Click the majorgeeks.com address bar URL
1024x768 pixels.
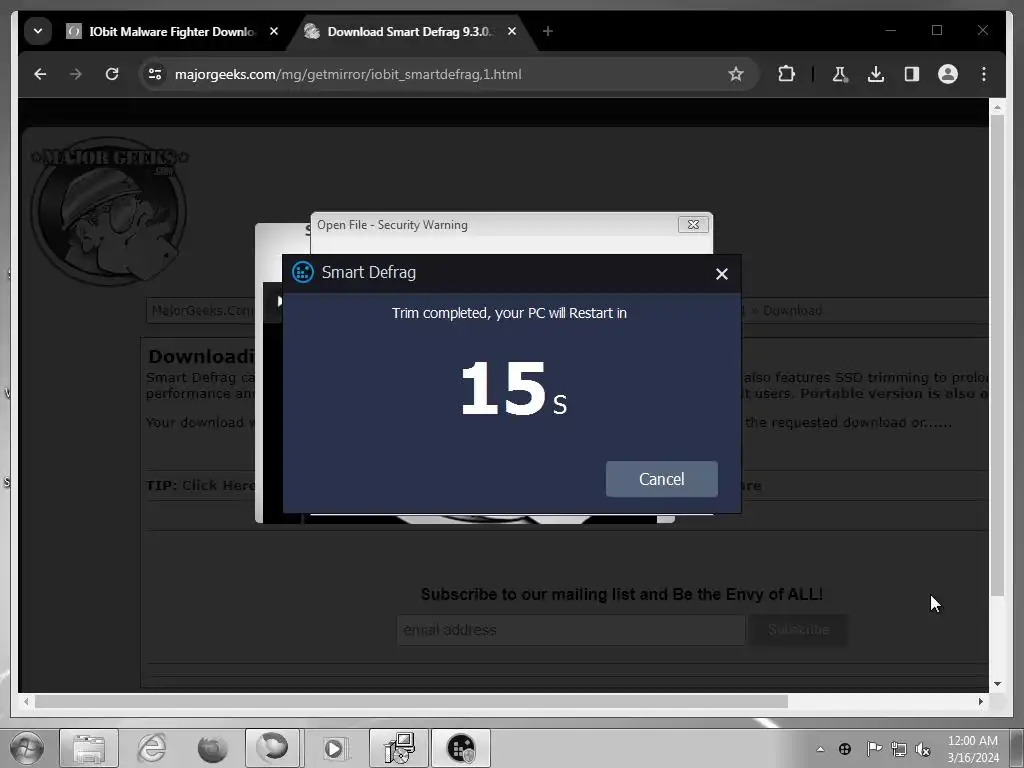[x=348, y=74]
